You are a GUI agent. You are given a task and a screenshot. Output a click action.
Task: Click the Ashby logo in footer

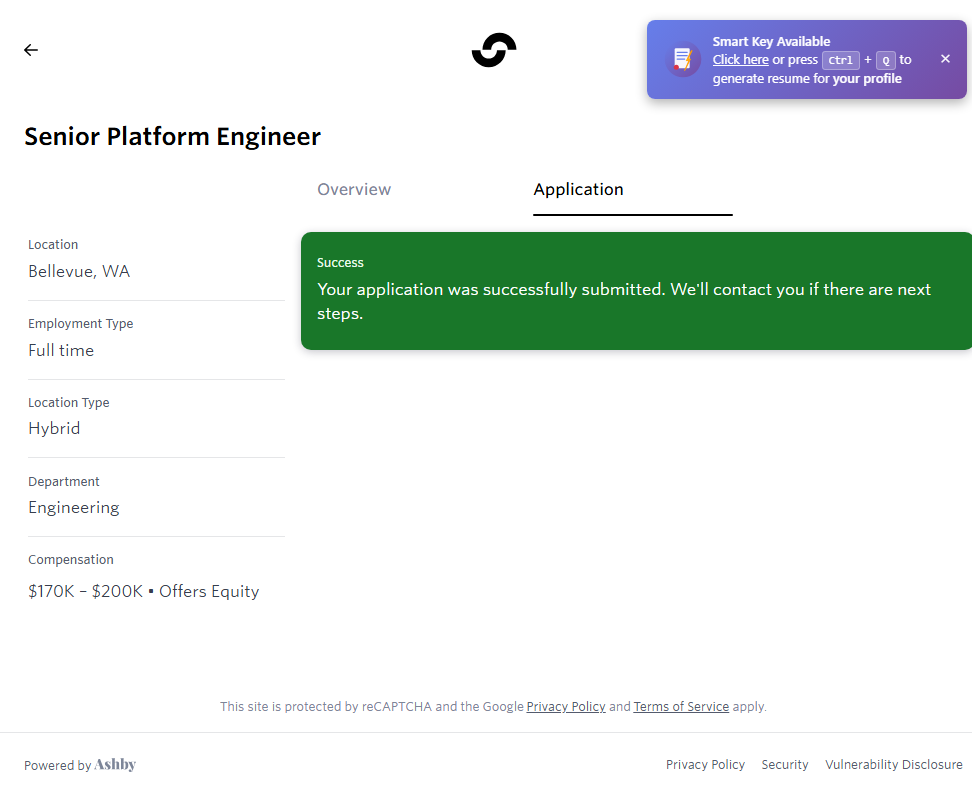(115, 765)
